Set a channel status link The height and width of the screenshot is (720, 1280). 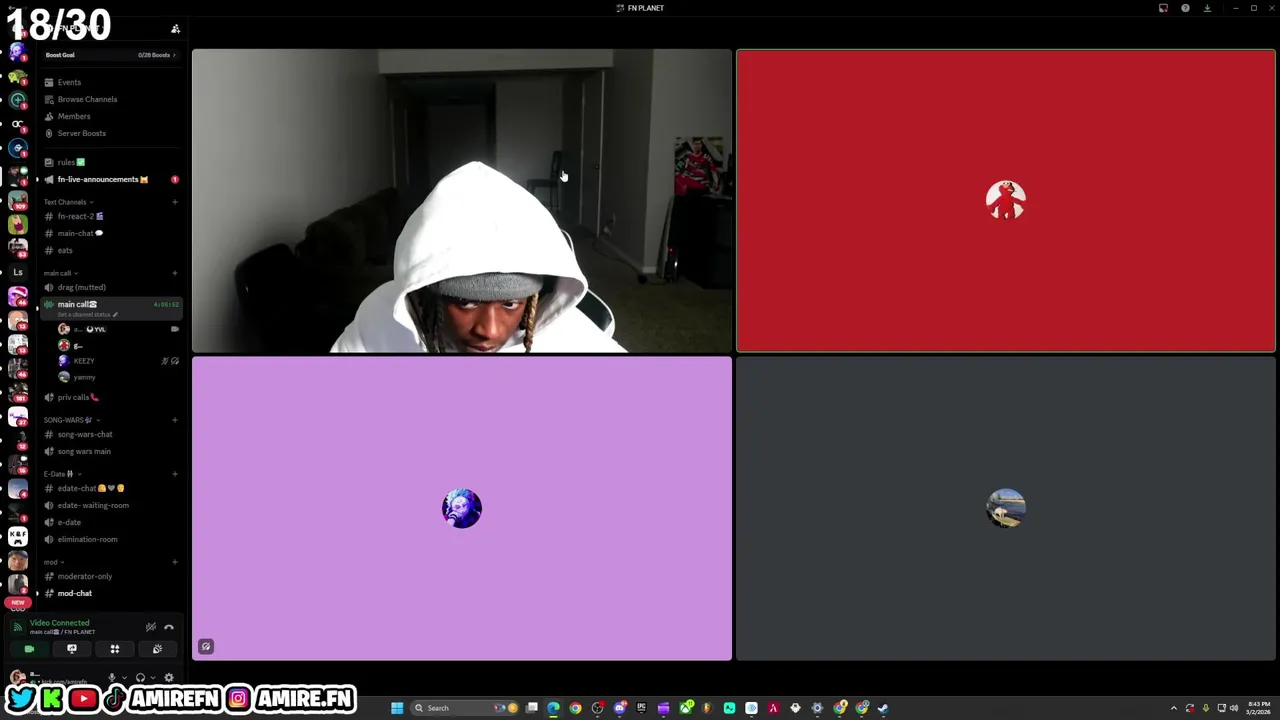[x=87, y=314]
